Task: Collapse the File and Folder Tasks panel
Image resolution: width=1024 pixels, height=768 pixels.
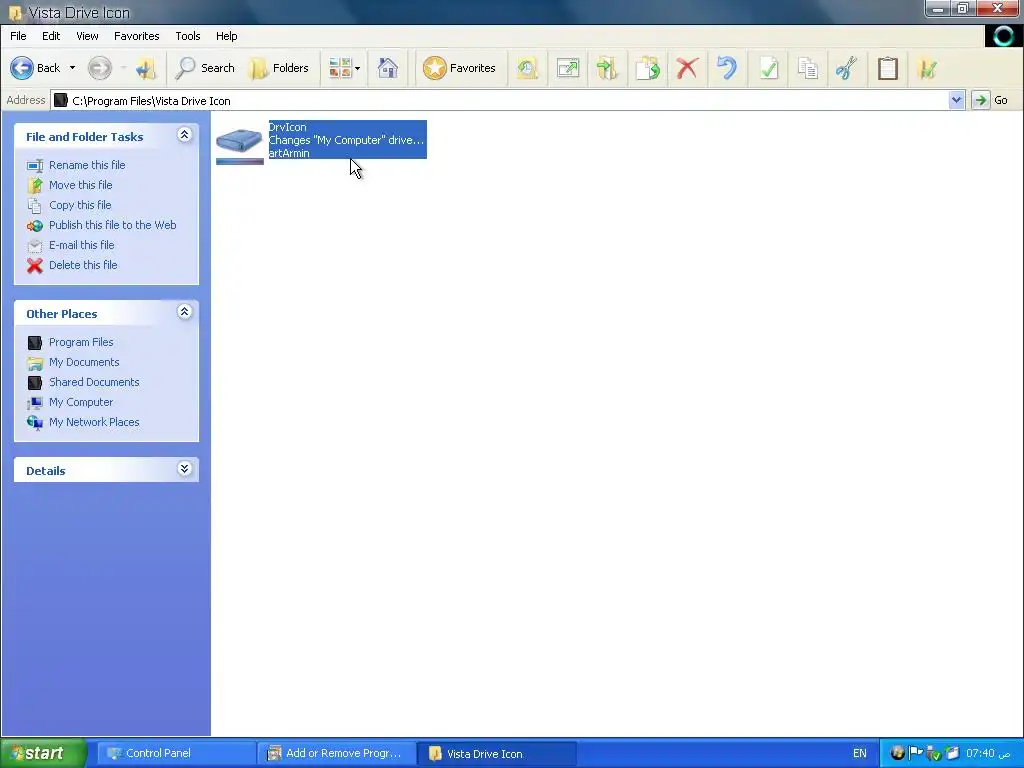Action: [x=184, y=135]
